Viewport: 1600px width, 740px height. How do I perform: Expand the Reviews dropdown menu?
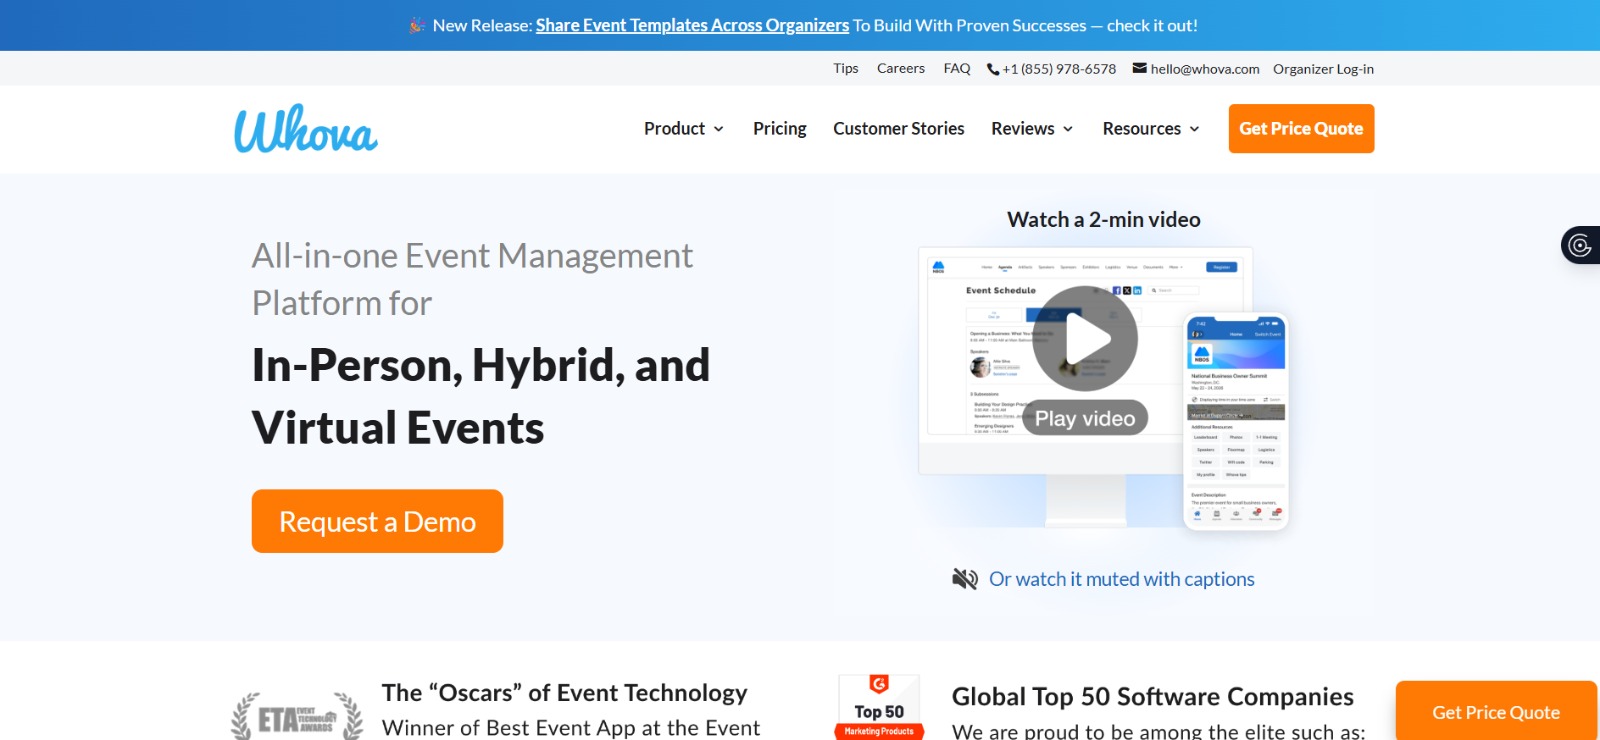pos(1032,129)
